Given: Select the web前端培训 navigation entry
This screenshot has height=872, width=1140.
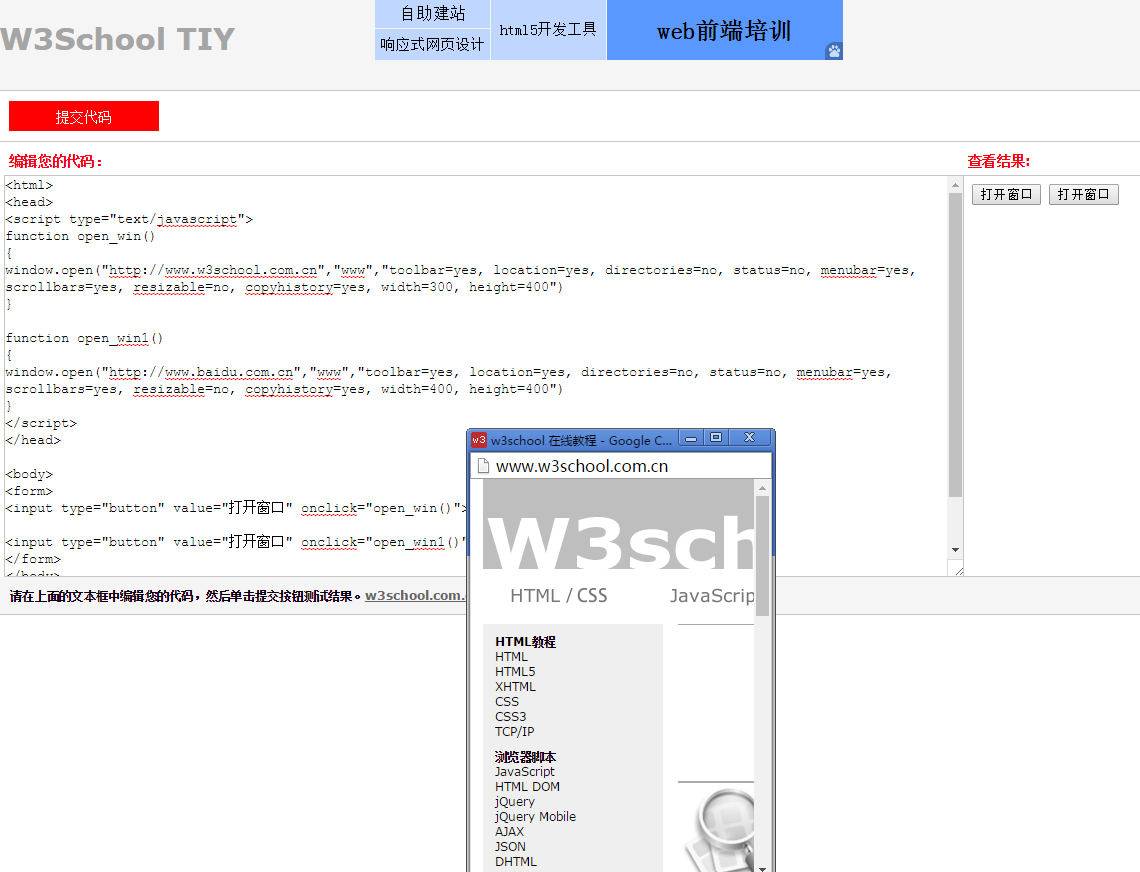Looking at the screenshot, I should pyautogui.click(x=724, y=31).
